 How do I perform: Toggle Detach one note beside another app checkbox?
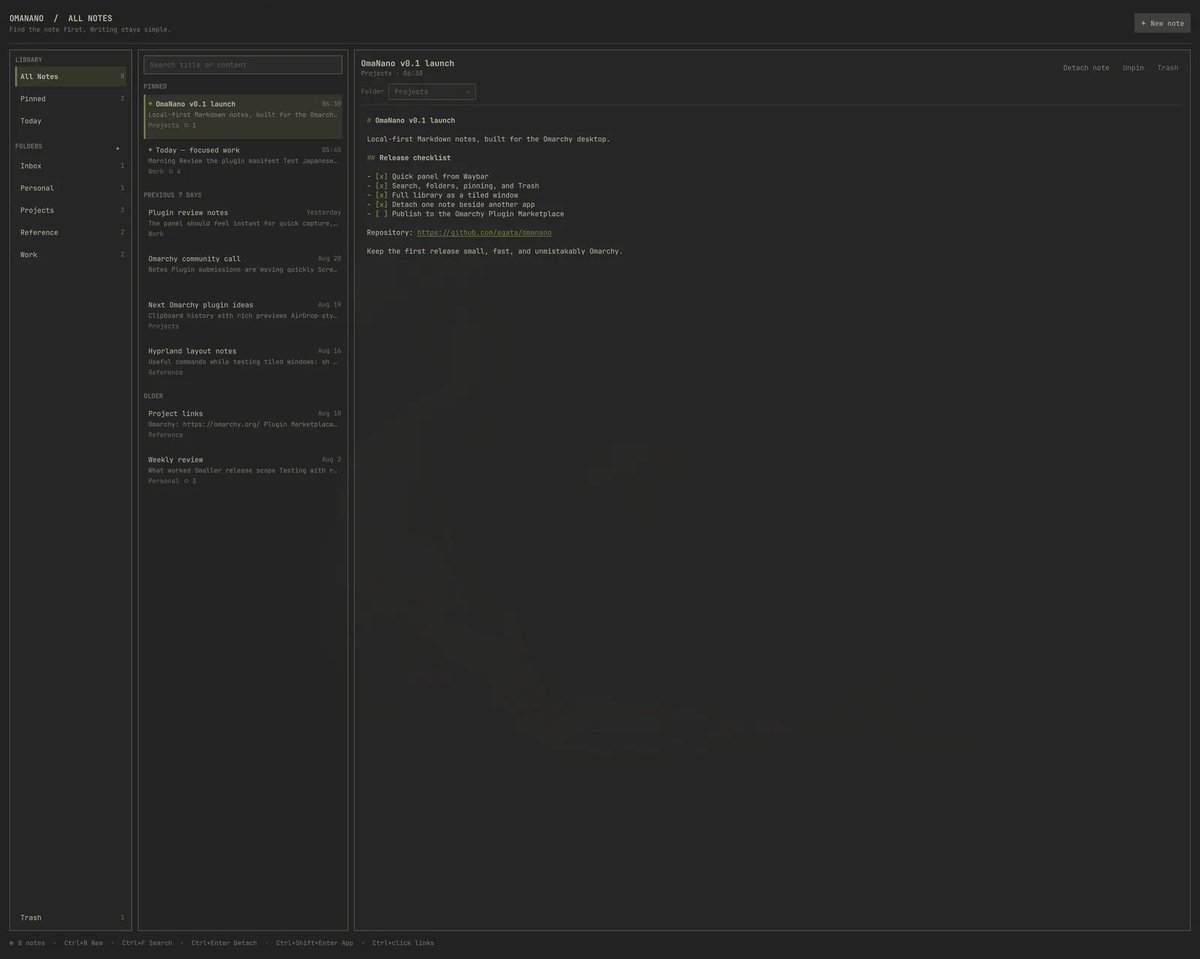tap(381, 205)
